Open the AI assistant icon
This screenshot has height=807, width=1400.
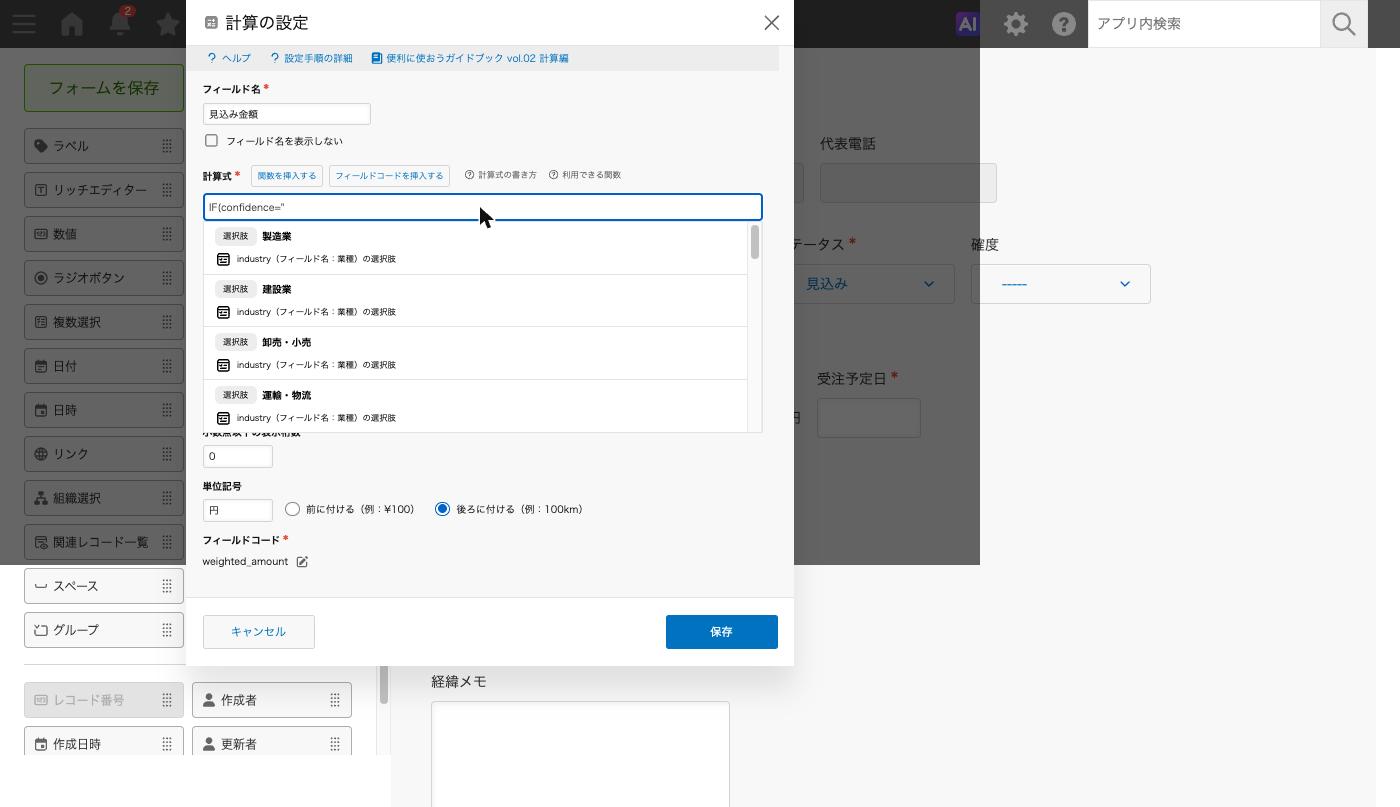coord(967,24)
